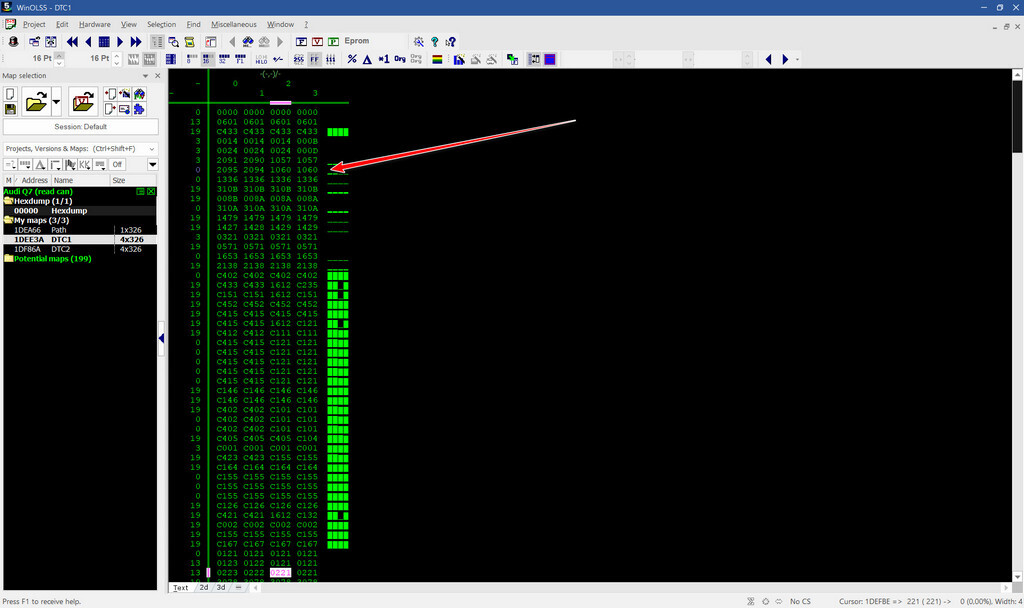This screenshot has width=1024, height=608.
Task: Open the Miscellaneous menu
Action: pos(234,24)
